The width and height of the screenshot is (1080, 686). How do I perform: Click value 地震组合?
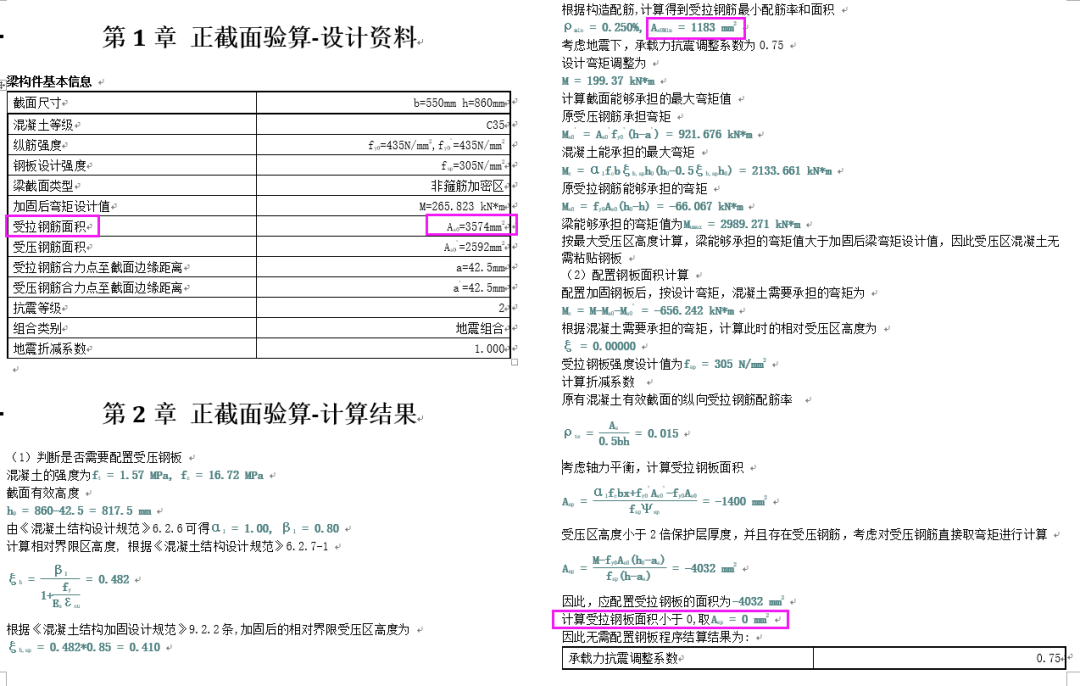[x=480, y=329]
